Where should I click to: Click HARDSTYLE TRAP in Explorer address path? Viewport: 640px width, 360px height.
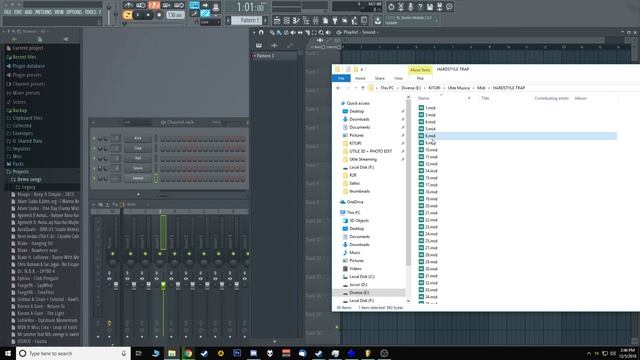click(x=509, y=88)
